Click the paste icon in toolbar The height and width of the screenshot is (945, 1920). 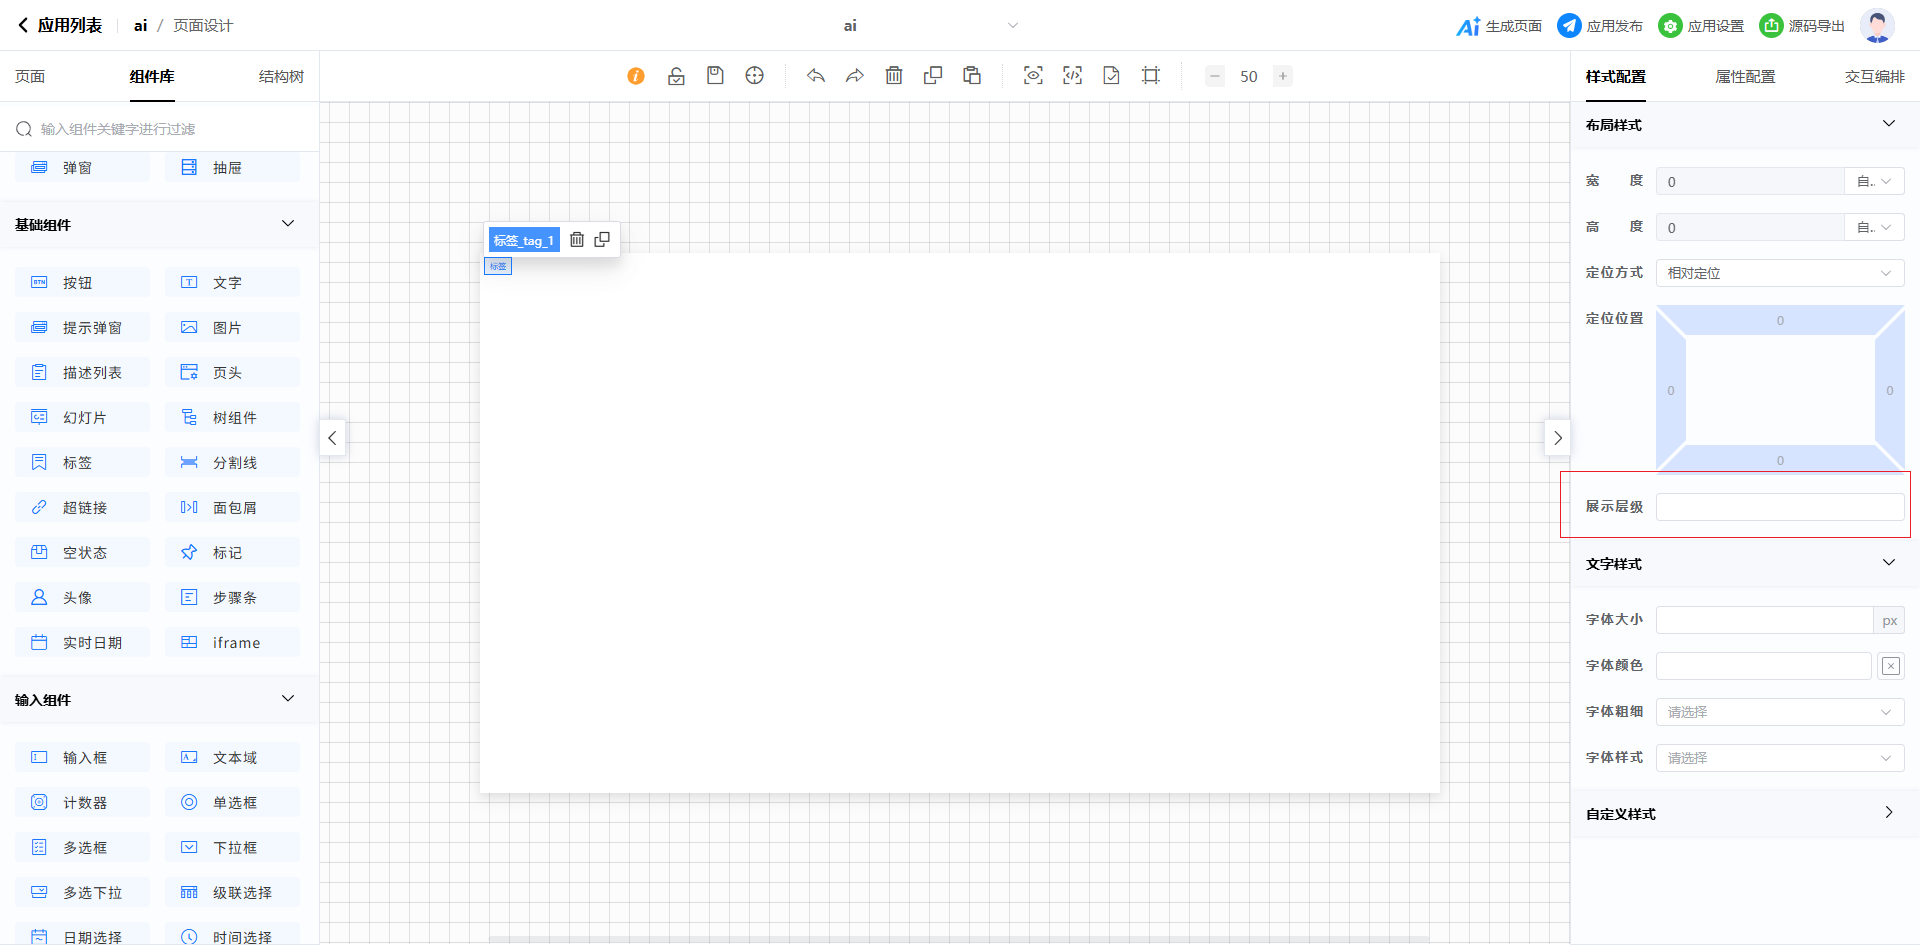tap(972, 76)
